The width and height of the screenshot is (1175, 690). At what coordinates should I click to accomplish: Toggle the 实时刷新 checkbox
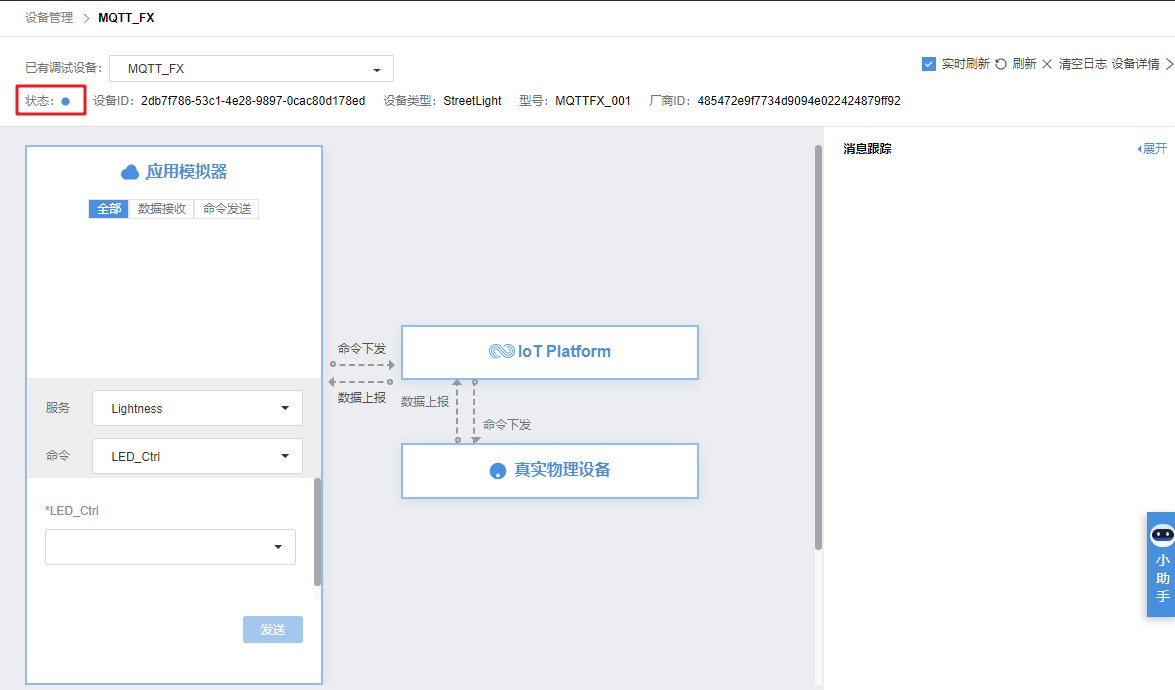pos(928,64)
